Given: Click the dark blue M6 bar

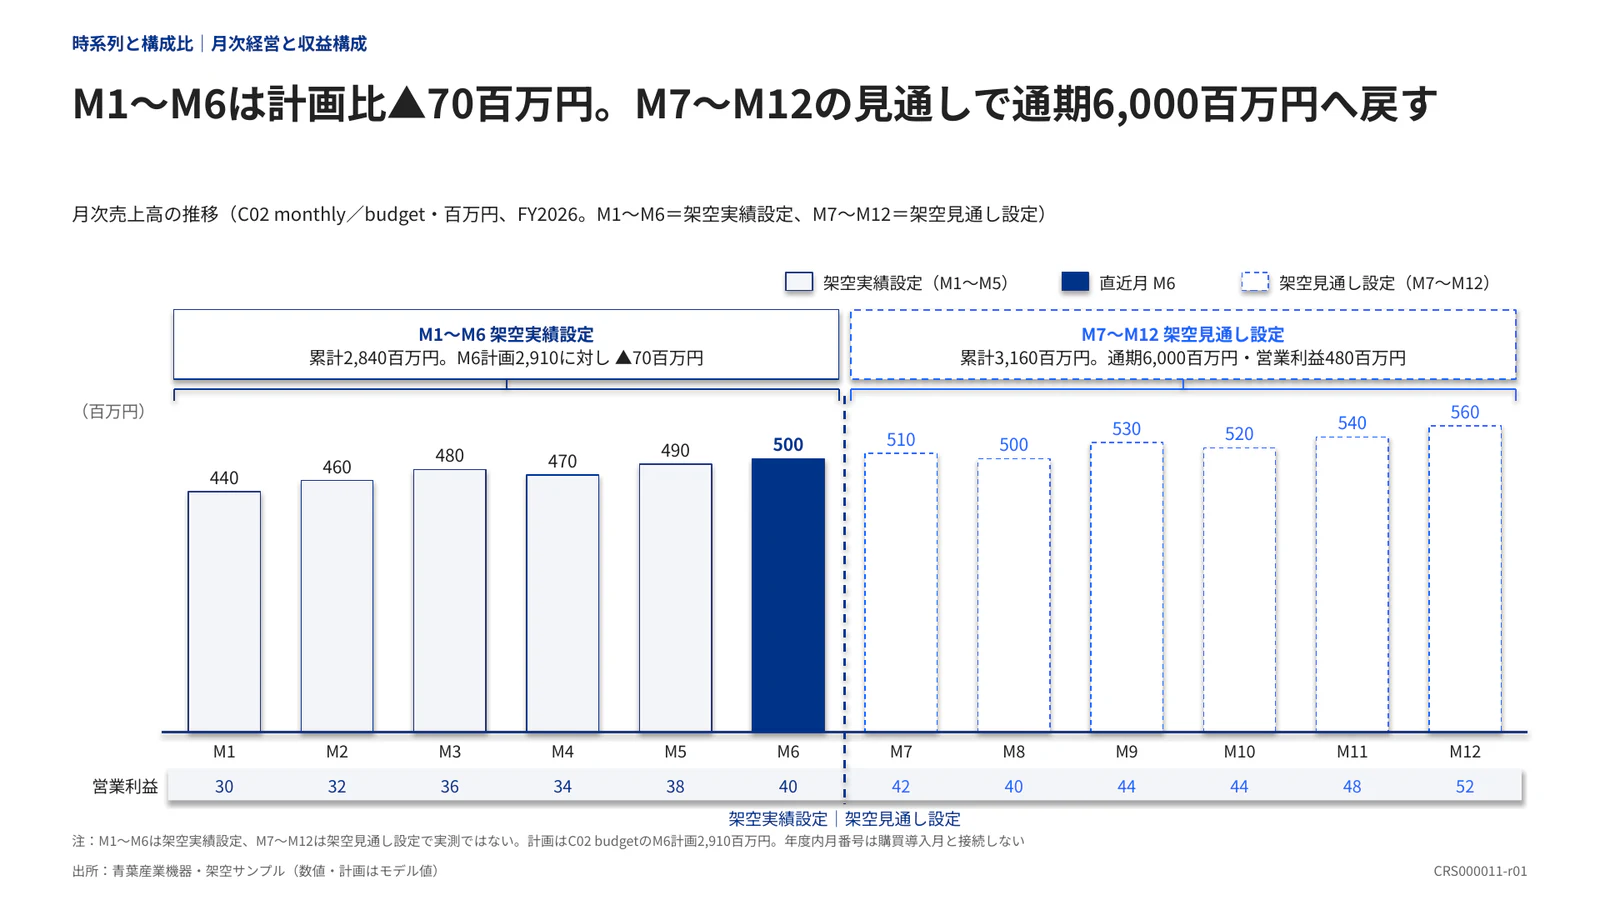Looking at the screenshot, I should click(x=788, y=595).
